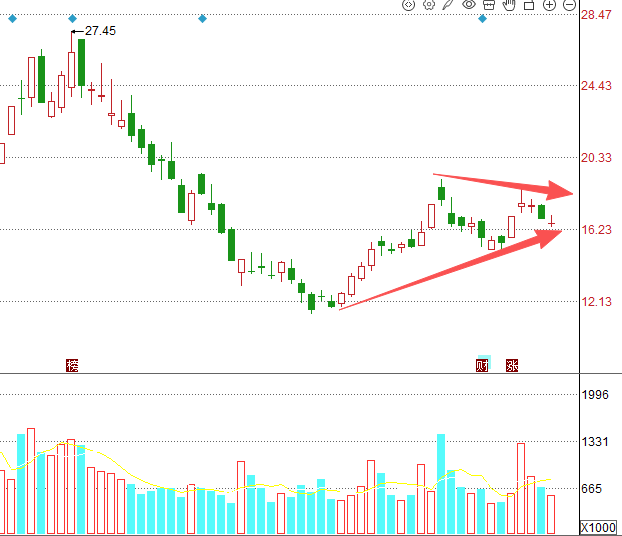Click the zoom out minus icon
This screenshot has width=622, height=536.
click(x=570, y=5)
